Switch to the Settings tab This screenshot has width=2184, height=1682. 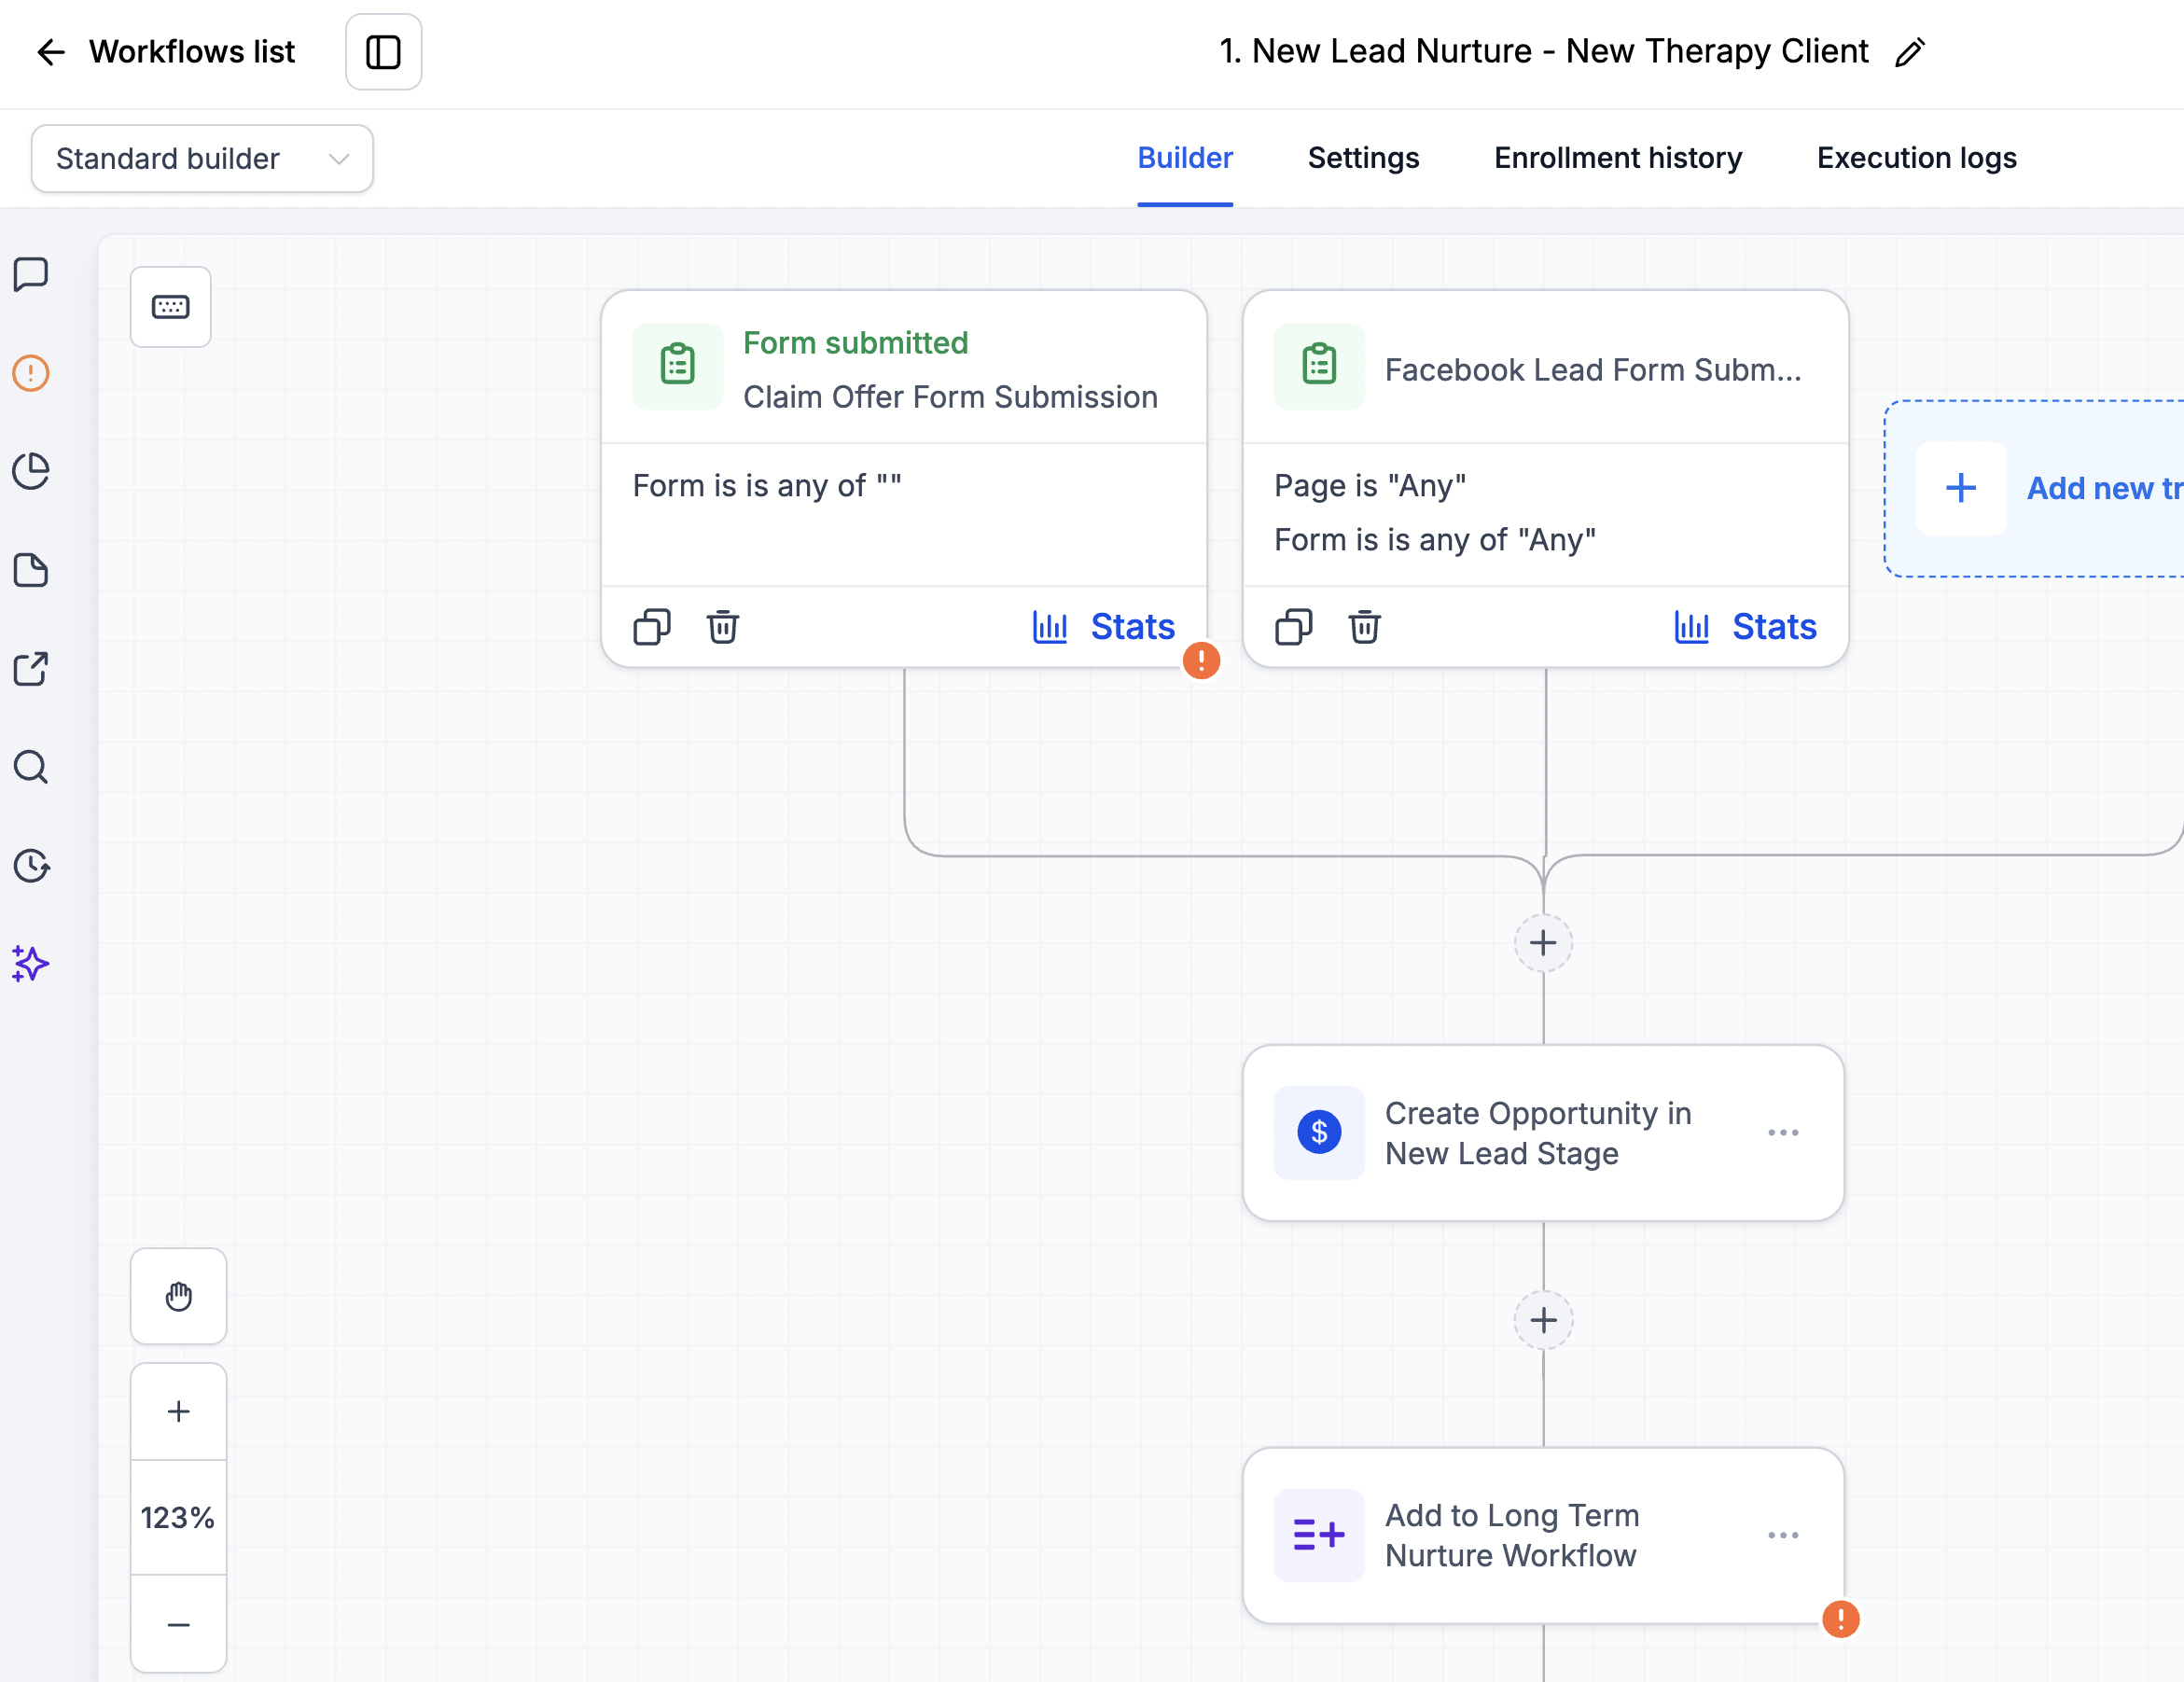coord(1363,158)
